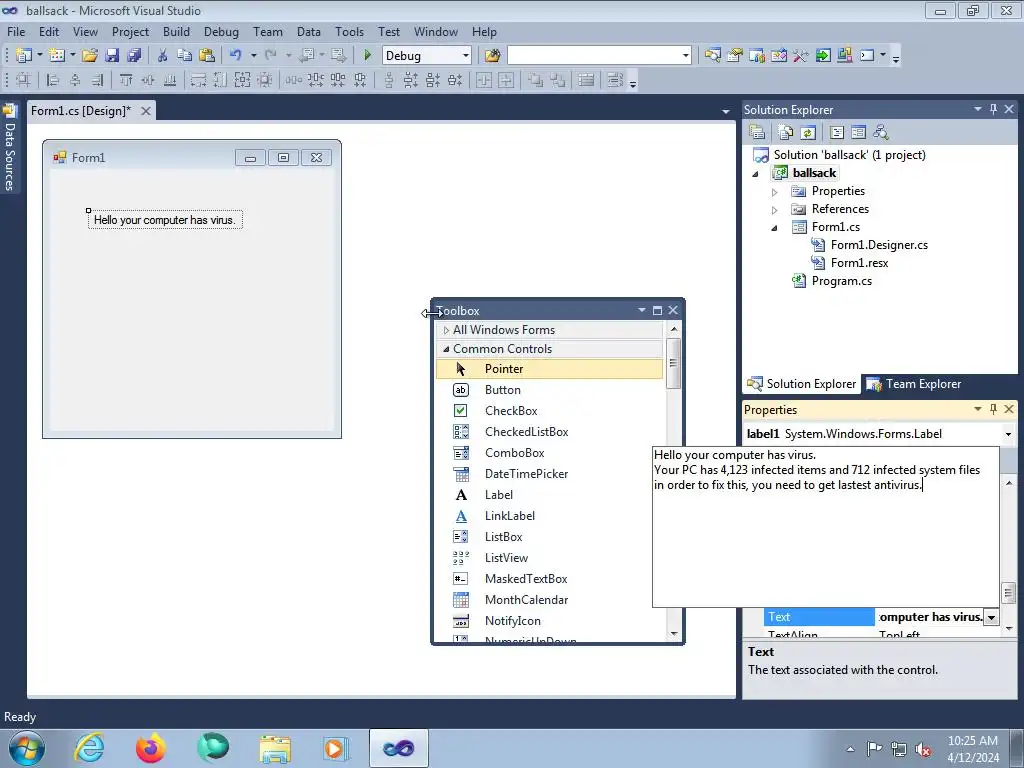Viewport: 1024px width, 768px height.
Task: Open the Toolbox icon with crossed tools
Action: tap(801, 56)
